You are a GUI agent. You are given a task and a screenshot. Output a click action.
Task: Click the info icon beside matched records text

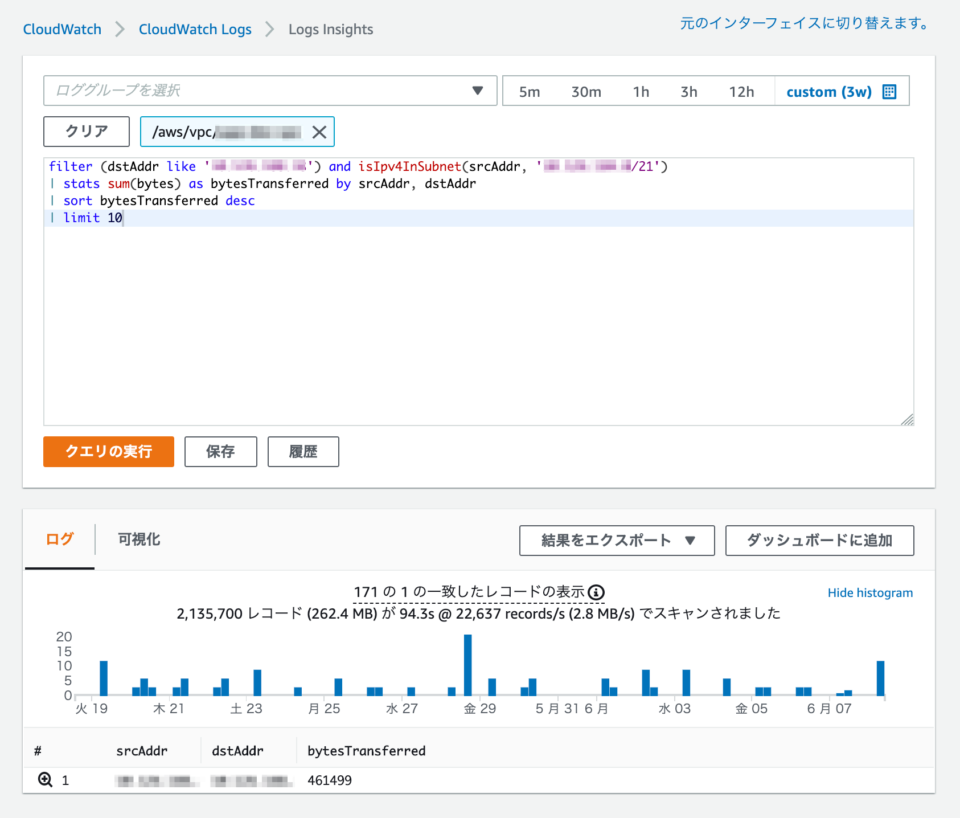click(x=596, y=592)
